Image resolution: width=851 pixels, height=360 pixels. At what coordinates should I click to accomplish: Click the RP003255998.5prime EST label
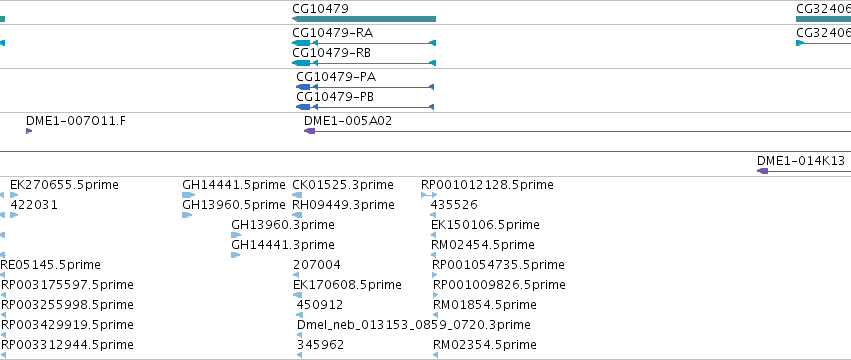click(x=67, y=305)
